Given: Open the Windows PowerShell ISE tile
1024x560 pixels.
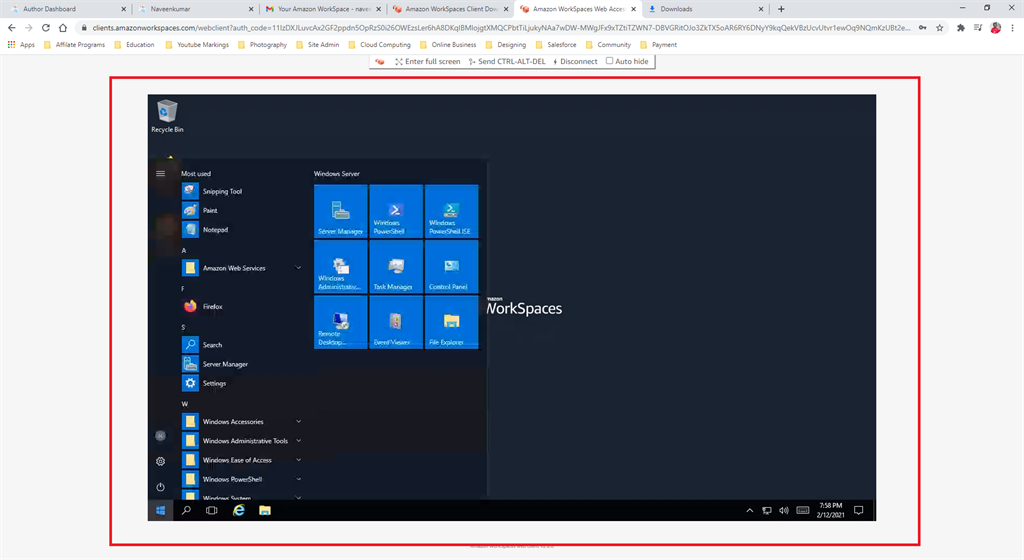Looking at the screenshot, I should [451, 211].
